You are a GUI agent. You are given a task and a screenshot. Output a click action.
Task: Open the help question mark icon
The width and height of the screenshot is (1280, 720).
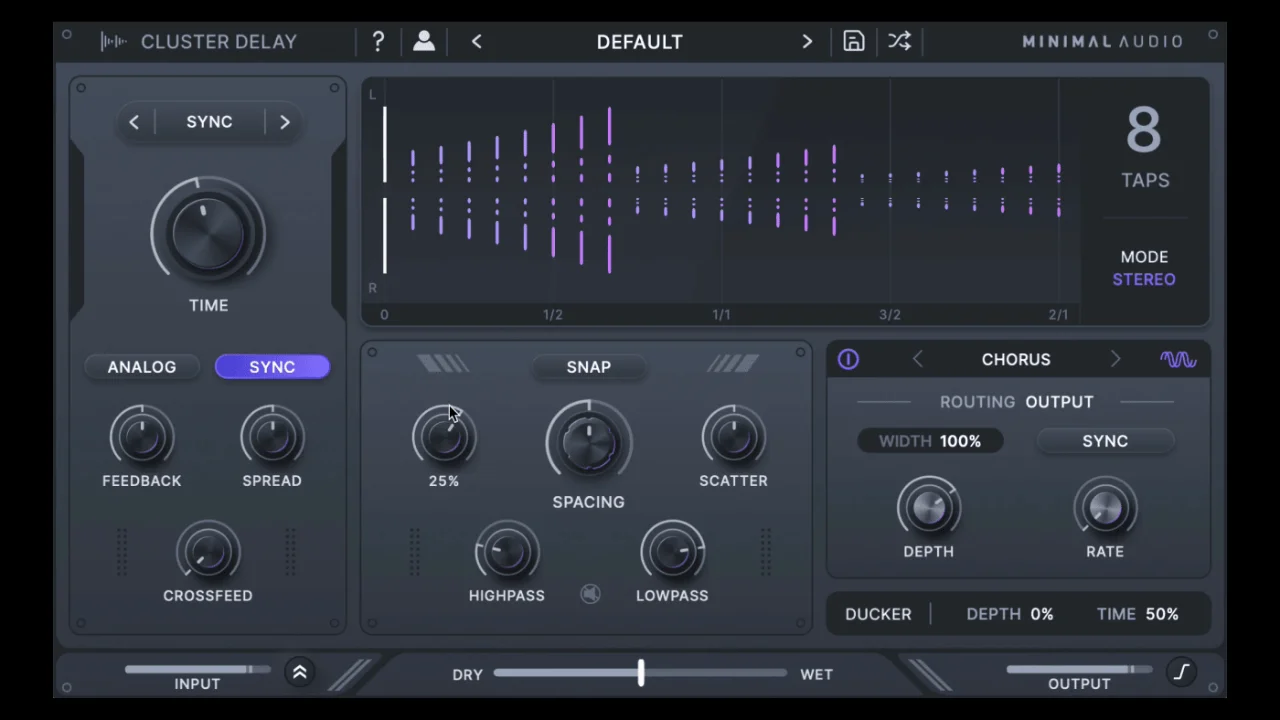(378, 41)
